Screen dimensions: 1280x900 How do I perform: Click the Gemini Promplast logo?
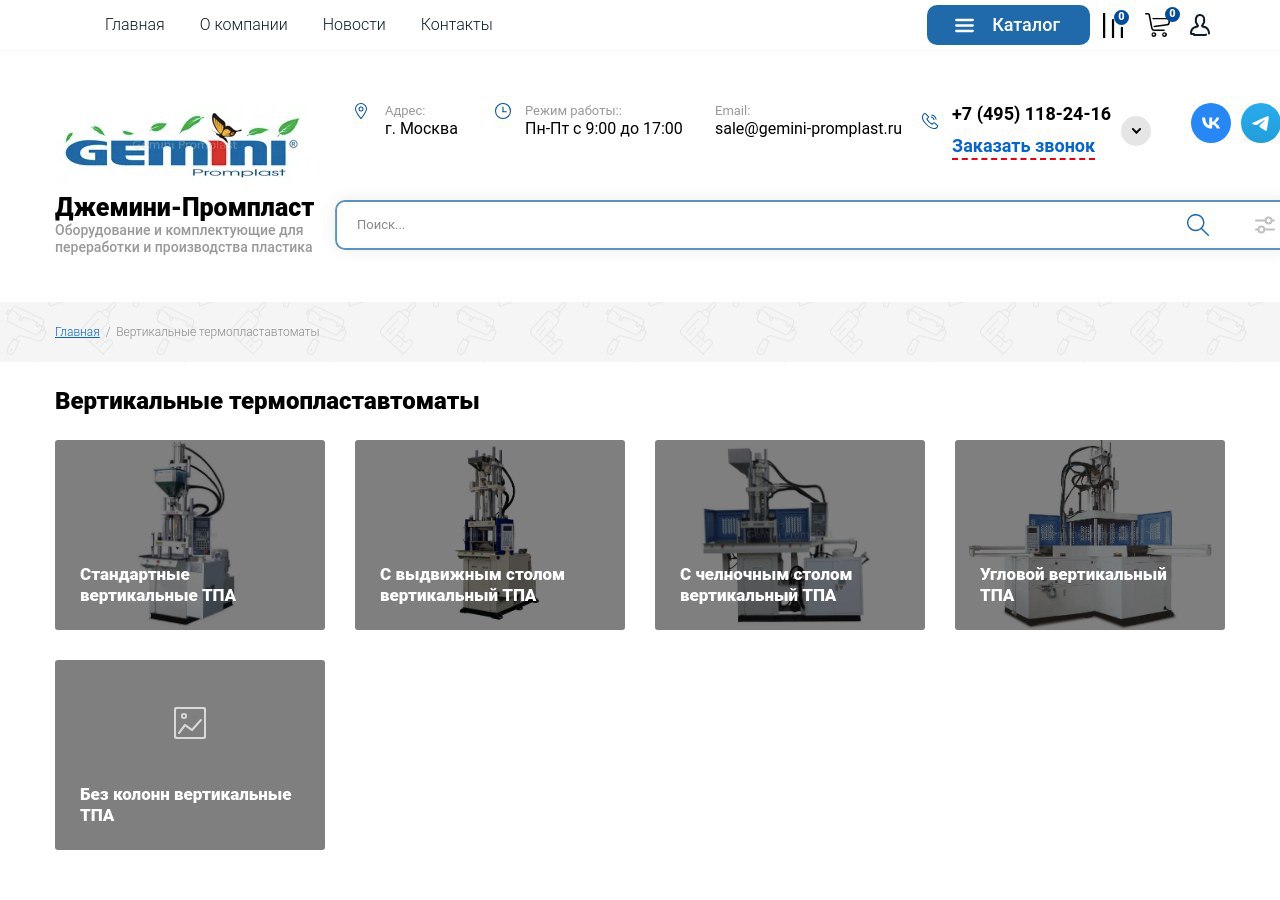pos(182,145)
